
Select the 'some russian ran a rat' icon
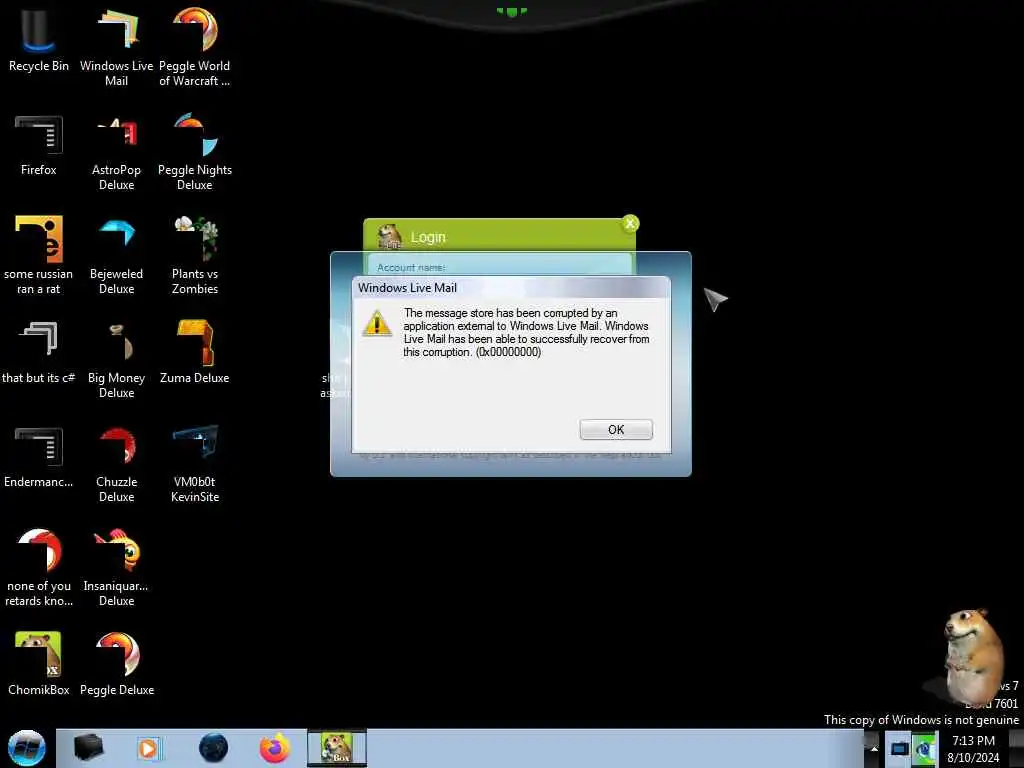(x=39, y=255)
